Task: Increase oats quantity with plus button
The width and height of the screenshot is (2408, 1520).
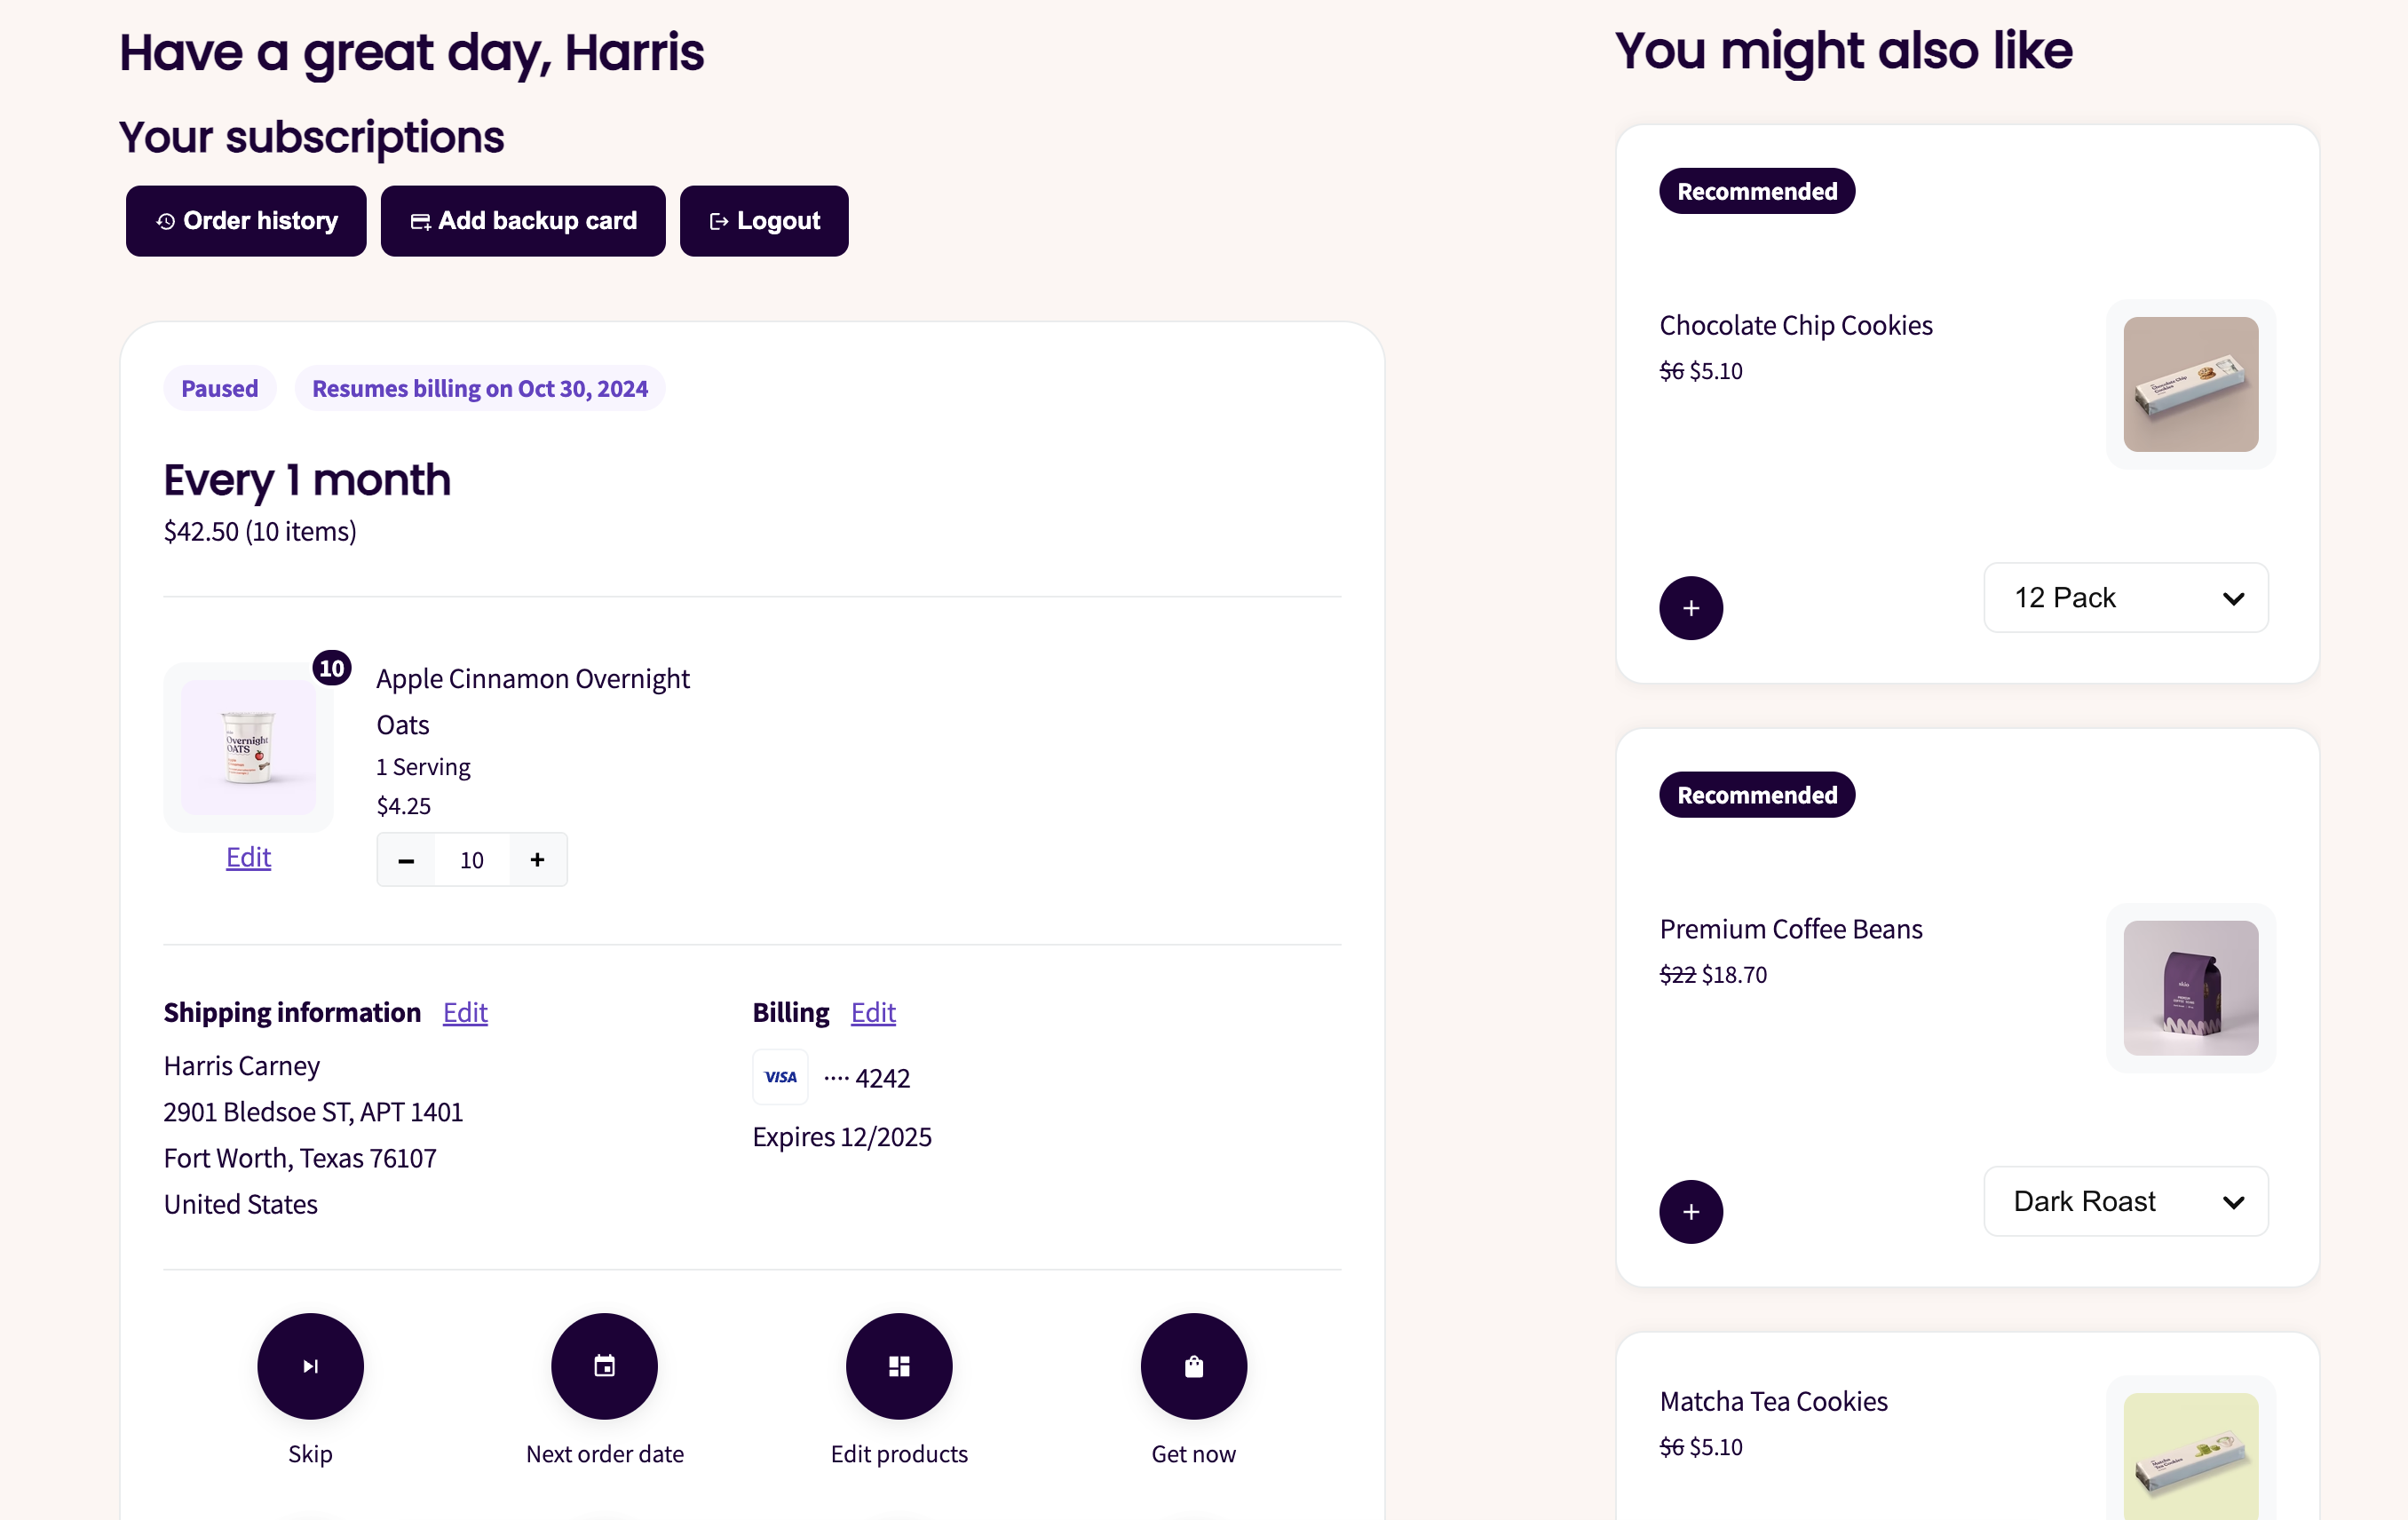Action: tap(538, 860)
